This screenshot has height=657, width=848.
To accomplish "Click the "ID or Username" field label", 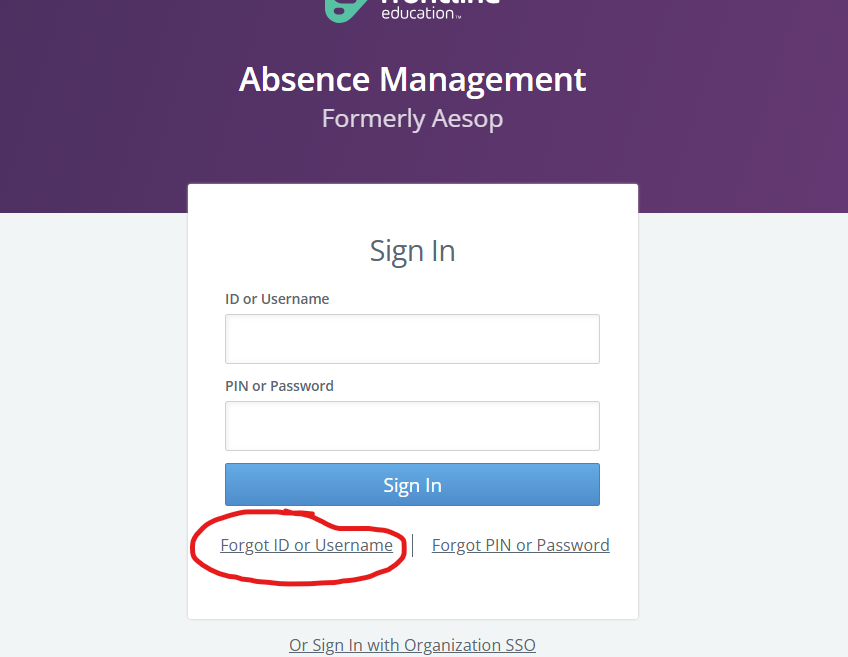I will coord(277,299).
